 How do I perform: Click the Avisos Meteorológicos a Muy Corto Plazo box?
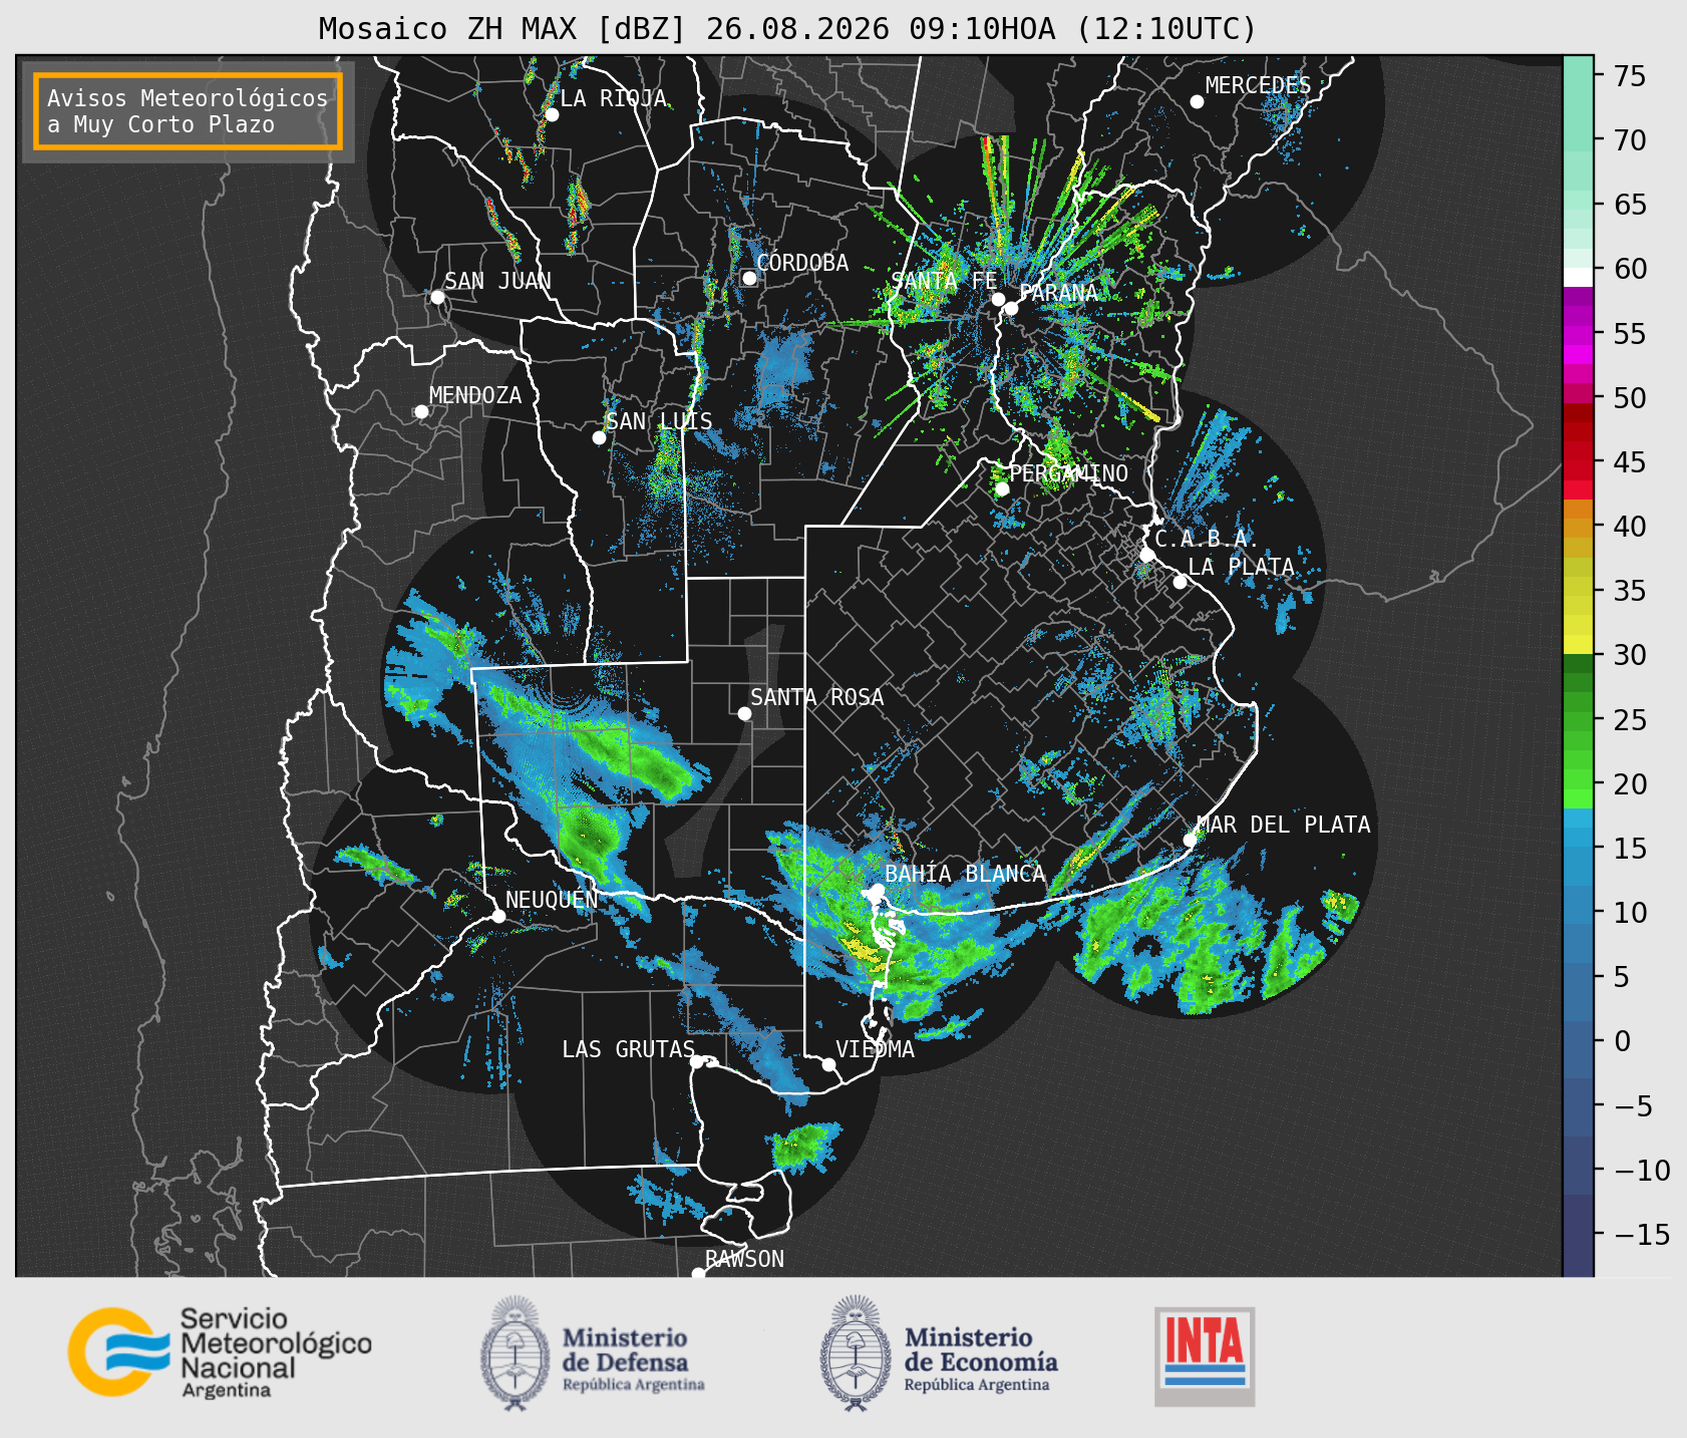coord(188,111)
